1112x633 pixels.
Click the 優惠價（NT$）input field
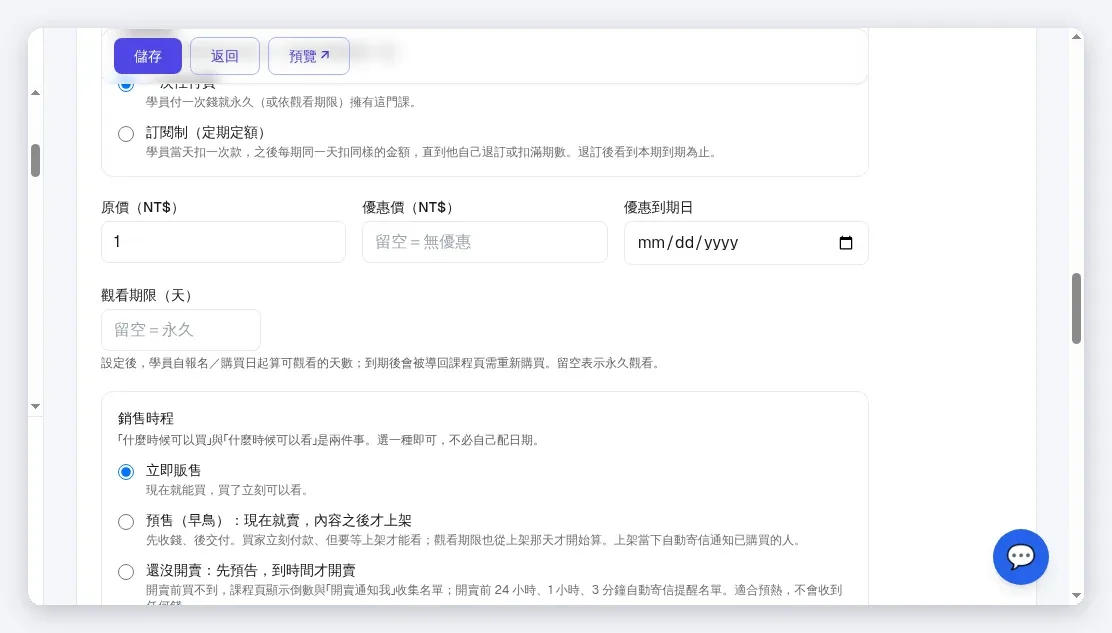pos(484,242)
